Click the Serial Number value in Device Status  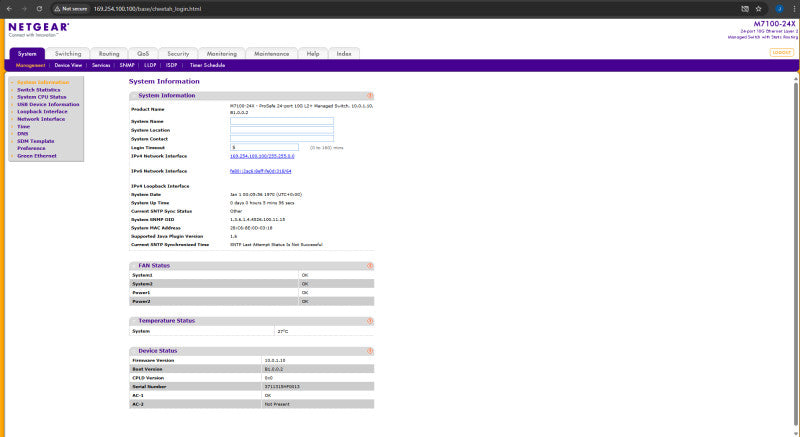coord(282,387)
